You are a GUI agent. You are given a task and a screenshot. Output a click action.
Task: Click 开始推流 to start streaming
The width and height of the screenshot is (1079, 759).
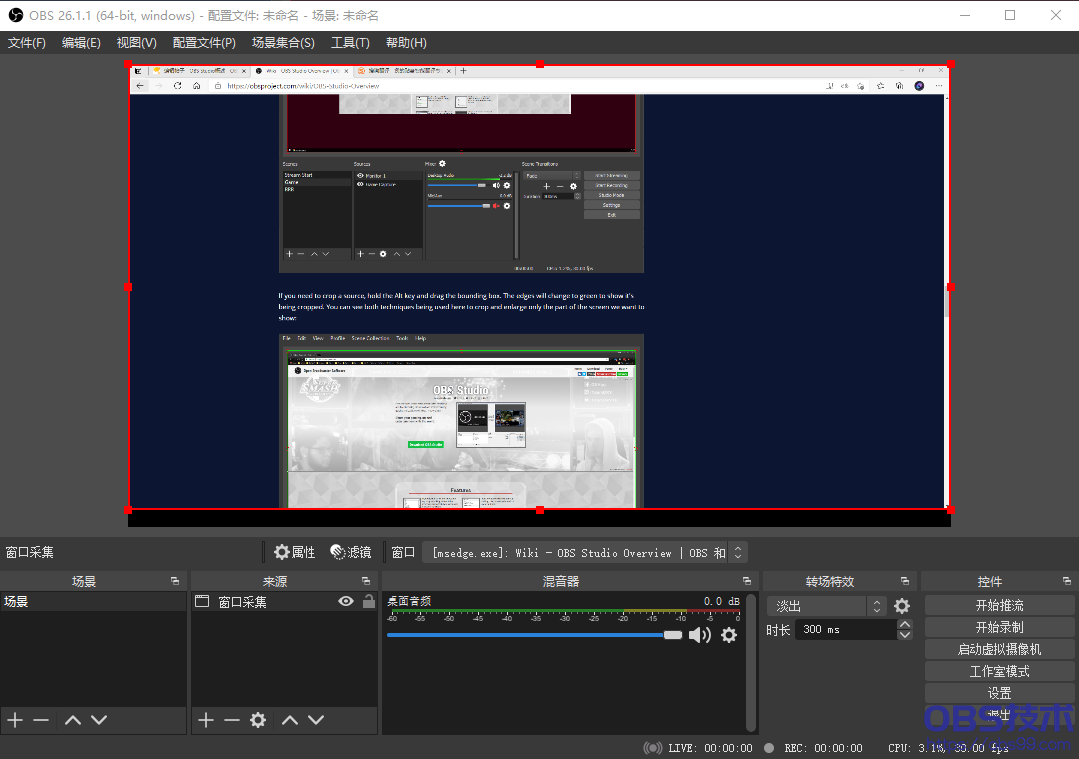pos(999,606)
